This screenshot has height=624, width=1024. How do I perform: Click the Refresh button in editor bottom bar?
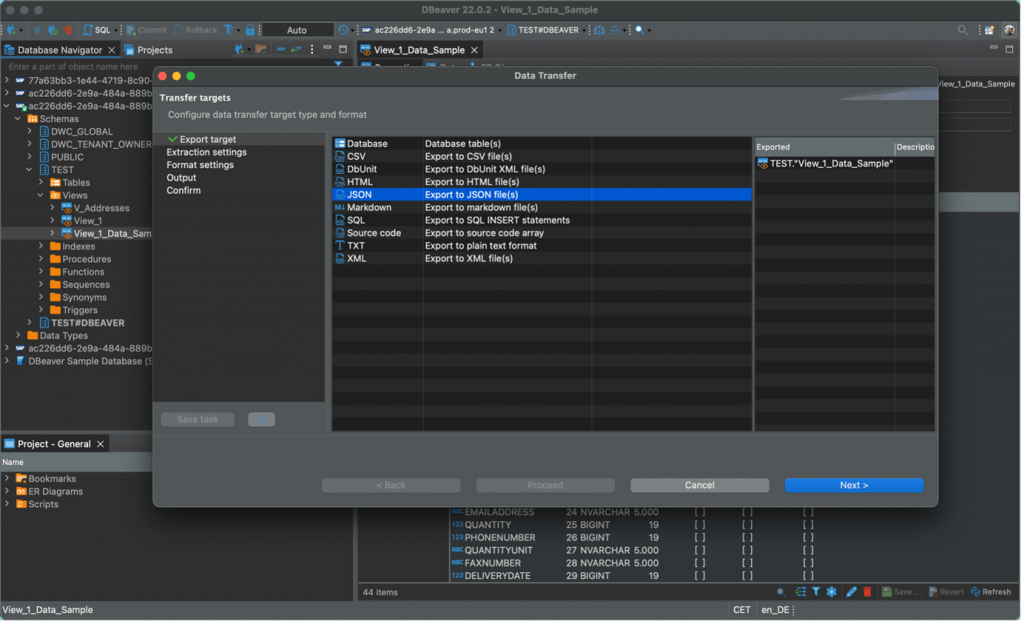pos(991,593)
